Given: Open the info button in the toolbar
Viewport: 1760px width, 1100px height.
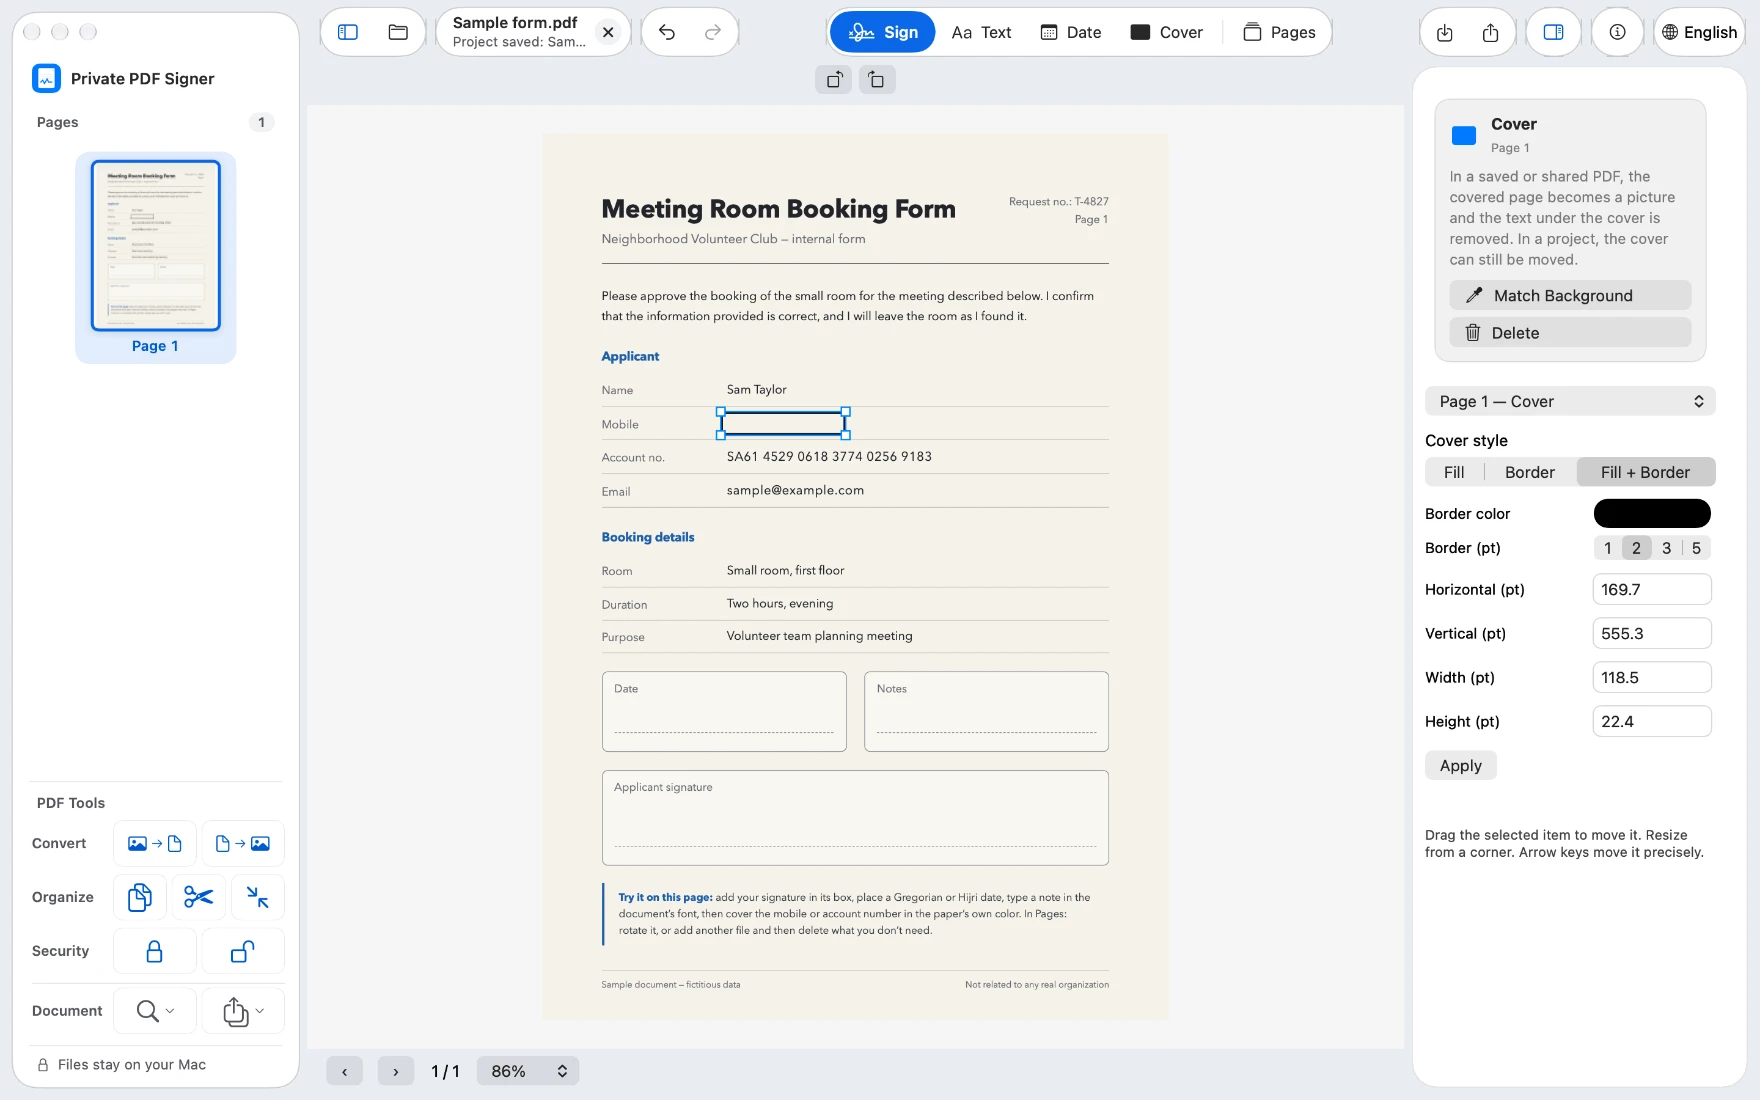Looking at the screenshot, I should coord(1617,32).
